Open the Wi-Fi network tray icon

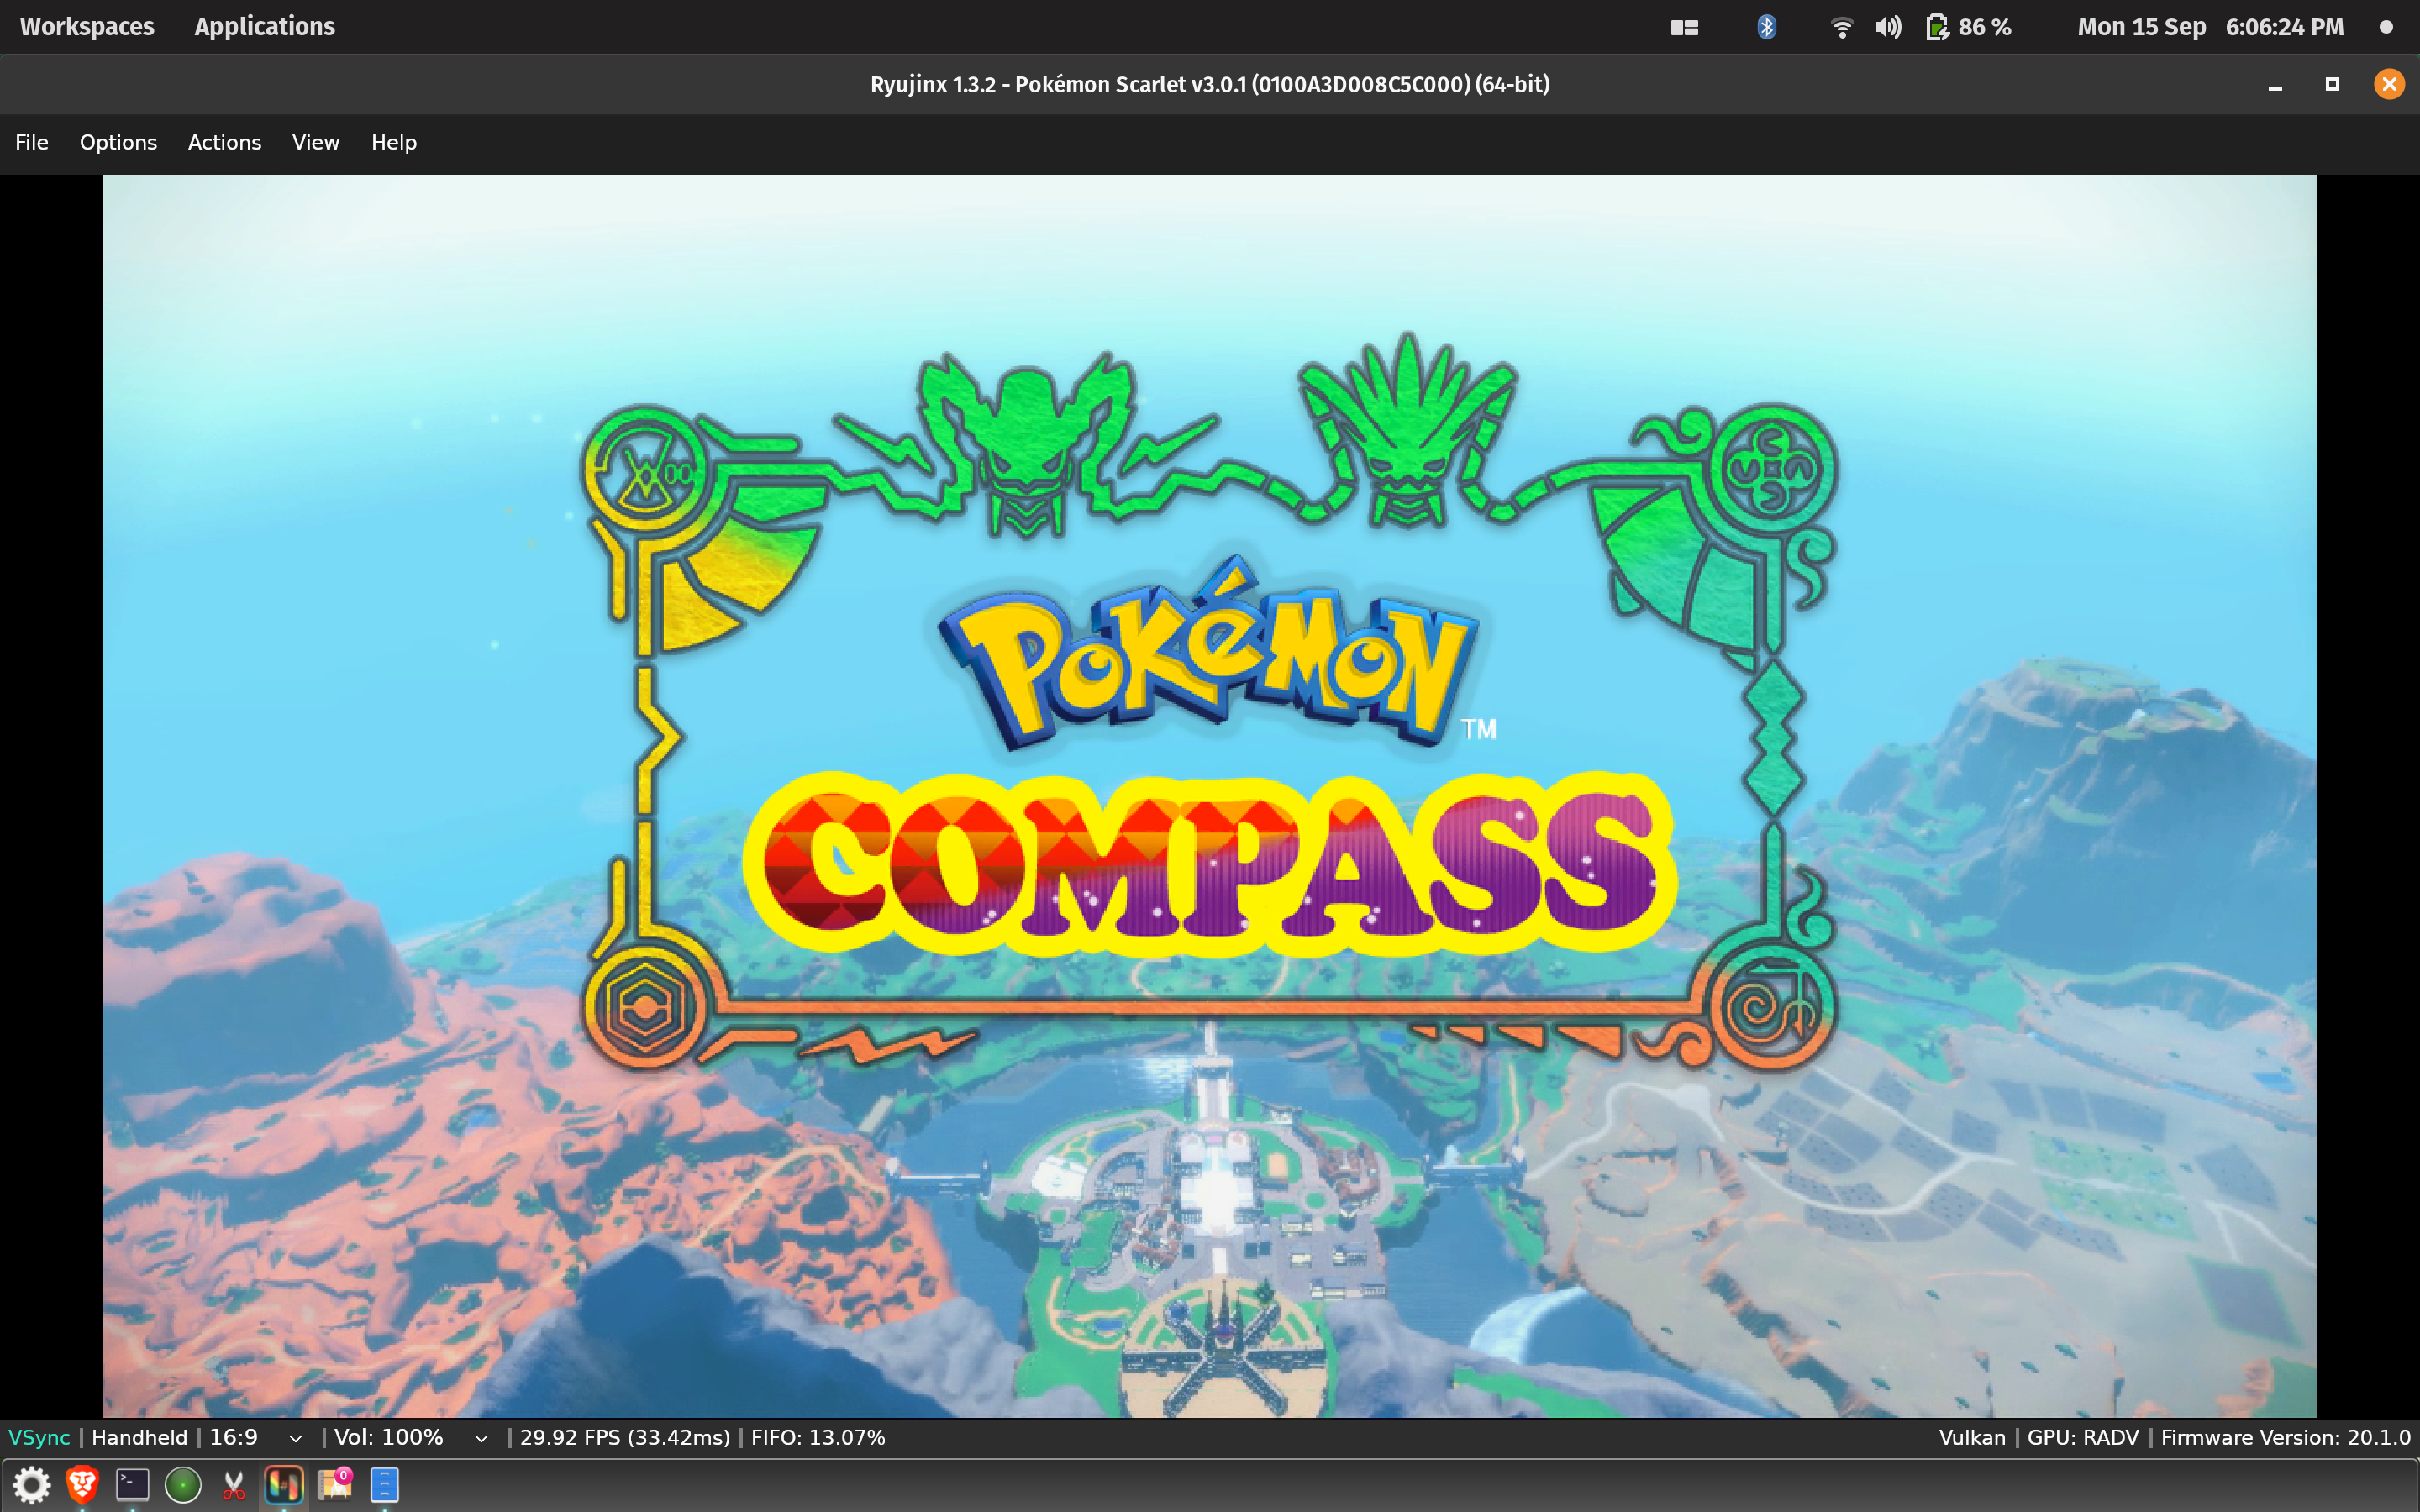pyautogui.click(x=1841, y=28)
